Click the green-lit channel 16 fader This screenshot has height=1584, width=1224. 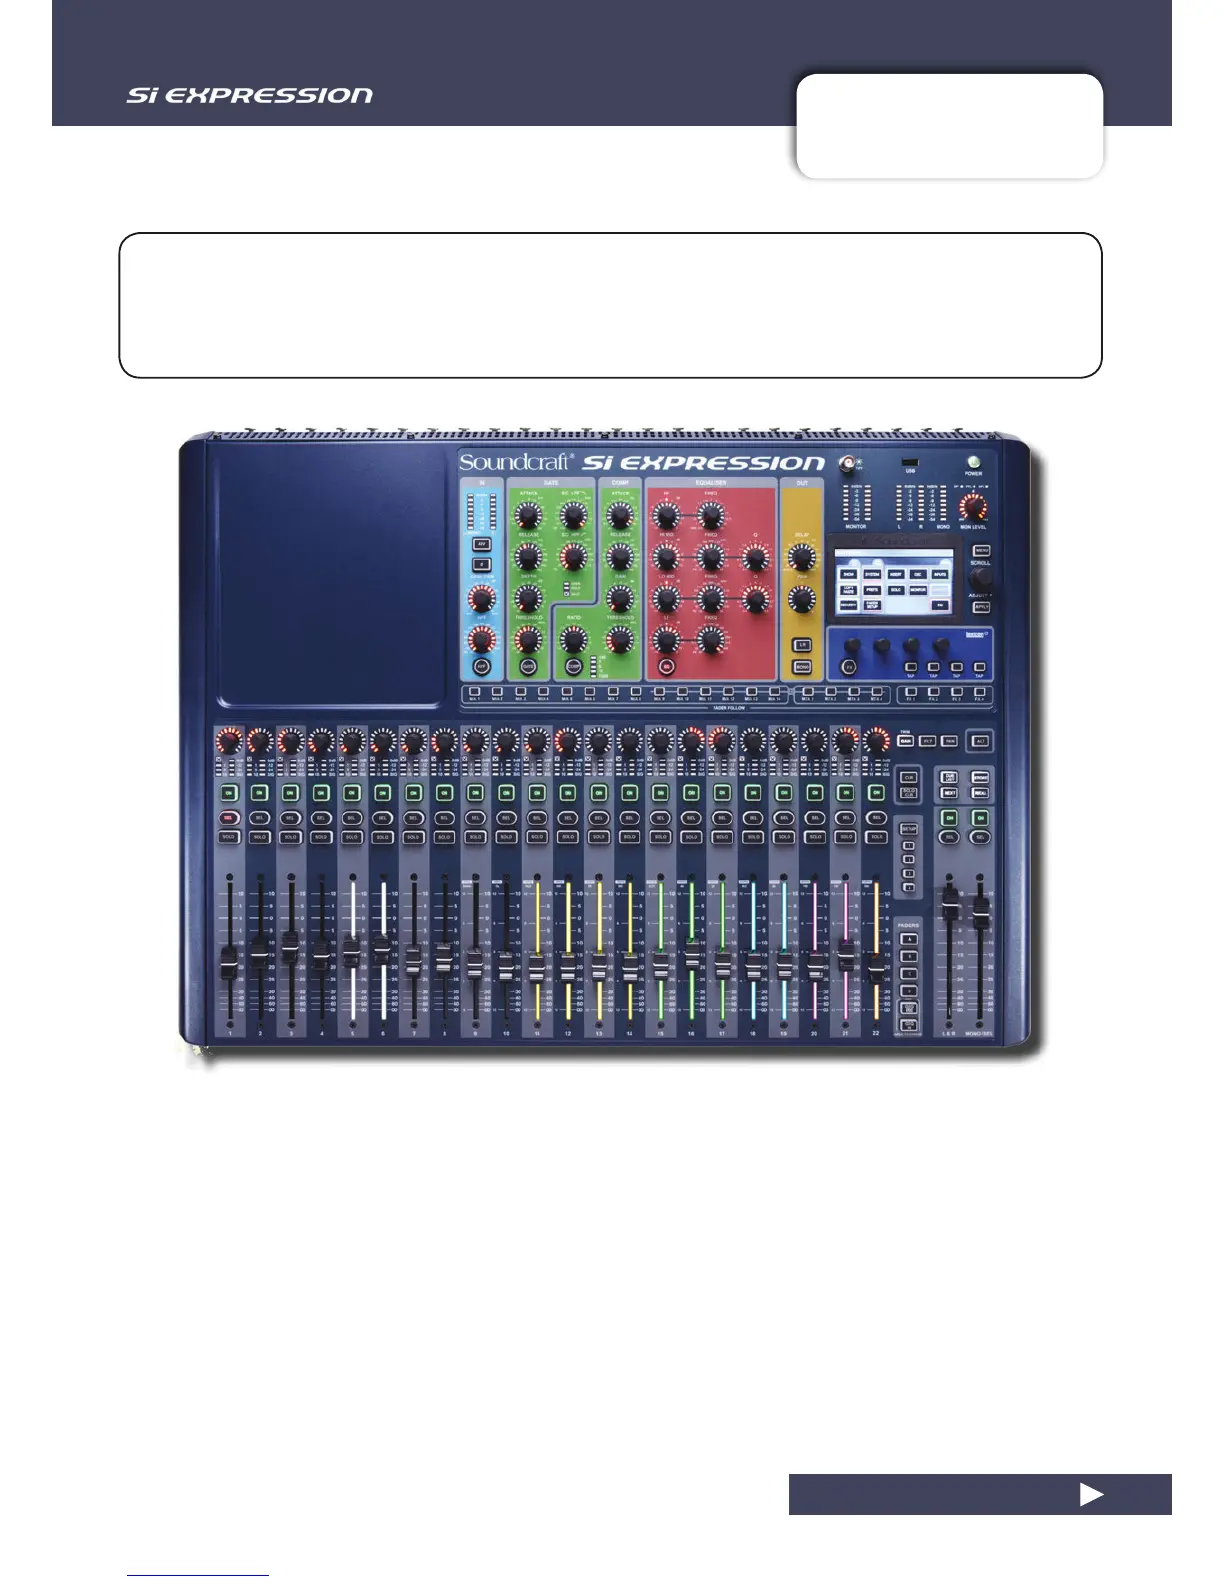point(691,956)
